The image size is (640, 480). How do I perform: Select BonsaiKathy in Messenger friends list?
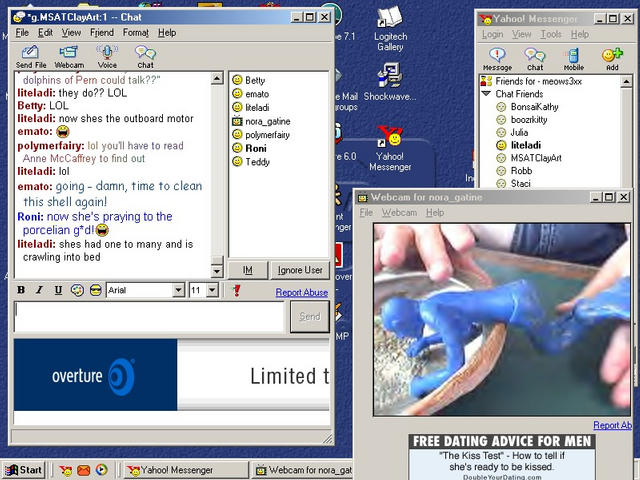click(534, 107)
